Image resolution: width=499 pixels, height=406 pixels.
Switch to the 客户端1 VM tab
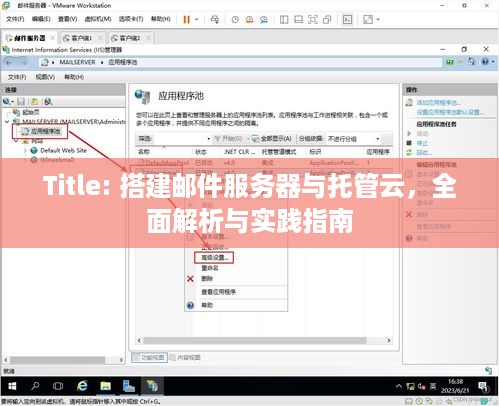pyautogui.click(x=82, y=38)
